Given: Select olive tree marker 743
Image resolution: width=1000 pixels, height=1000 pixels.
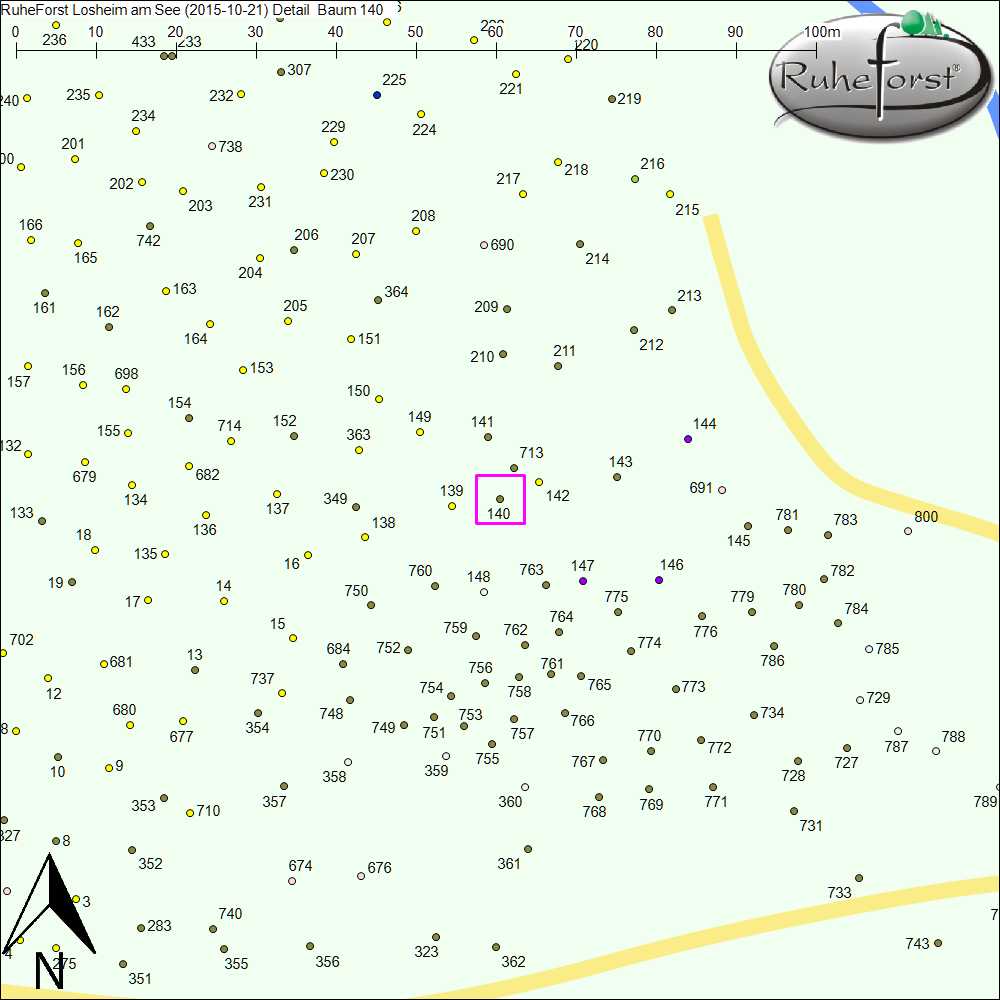Looking at the screenshot, I should (938, 943).
